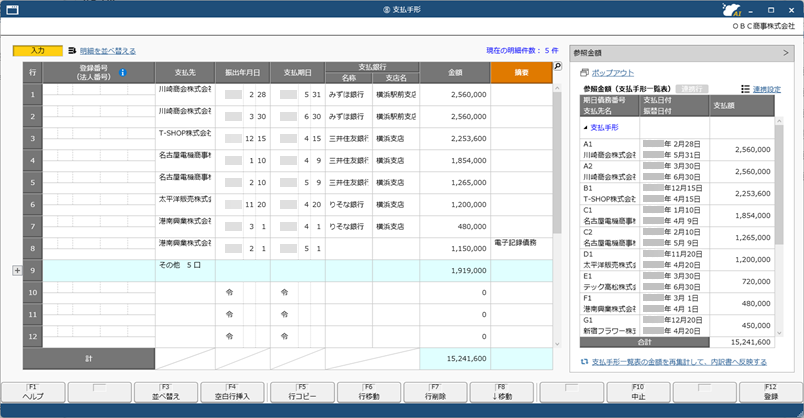Select the 支払期日 column header
804x418 pixels.
298,73
